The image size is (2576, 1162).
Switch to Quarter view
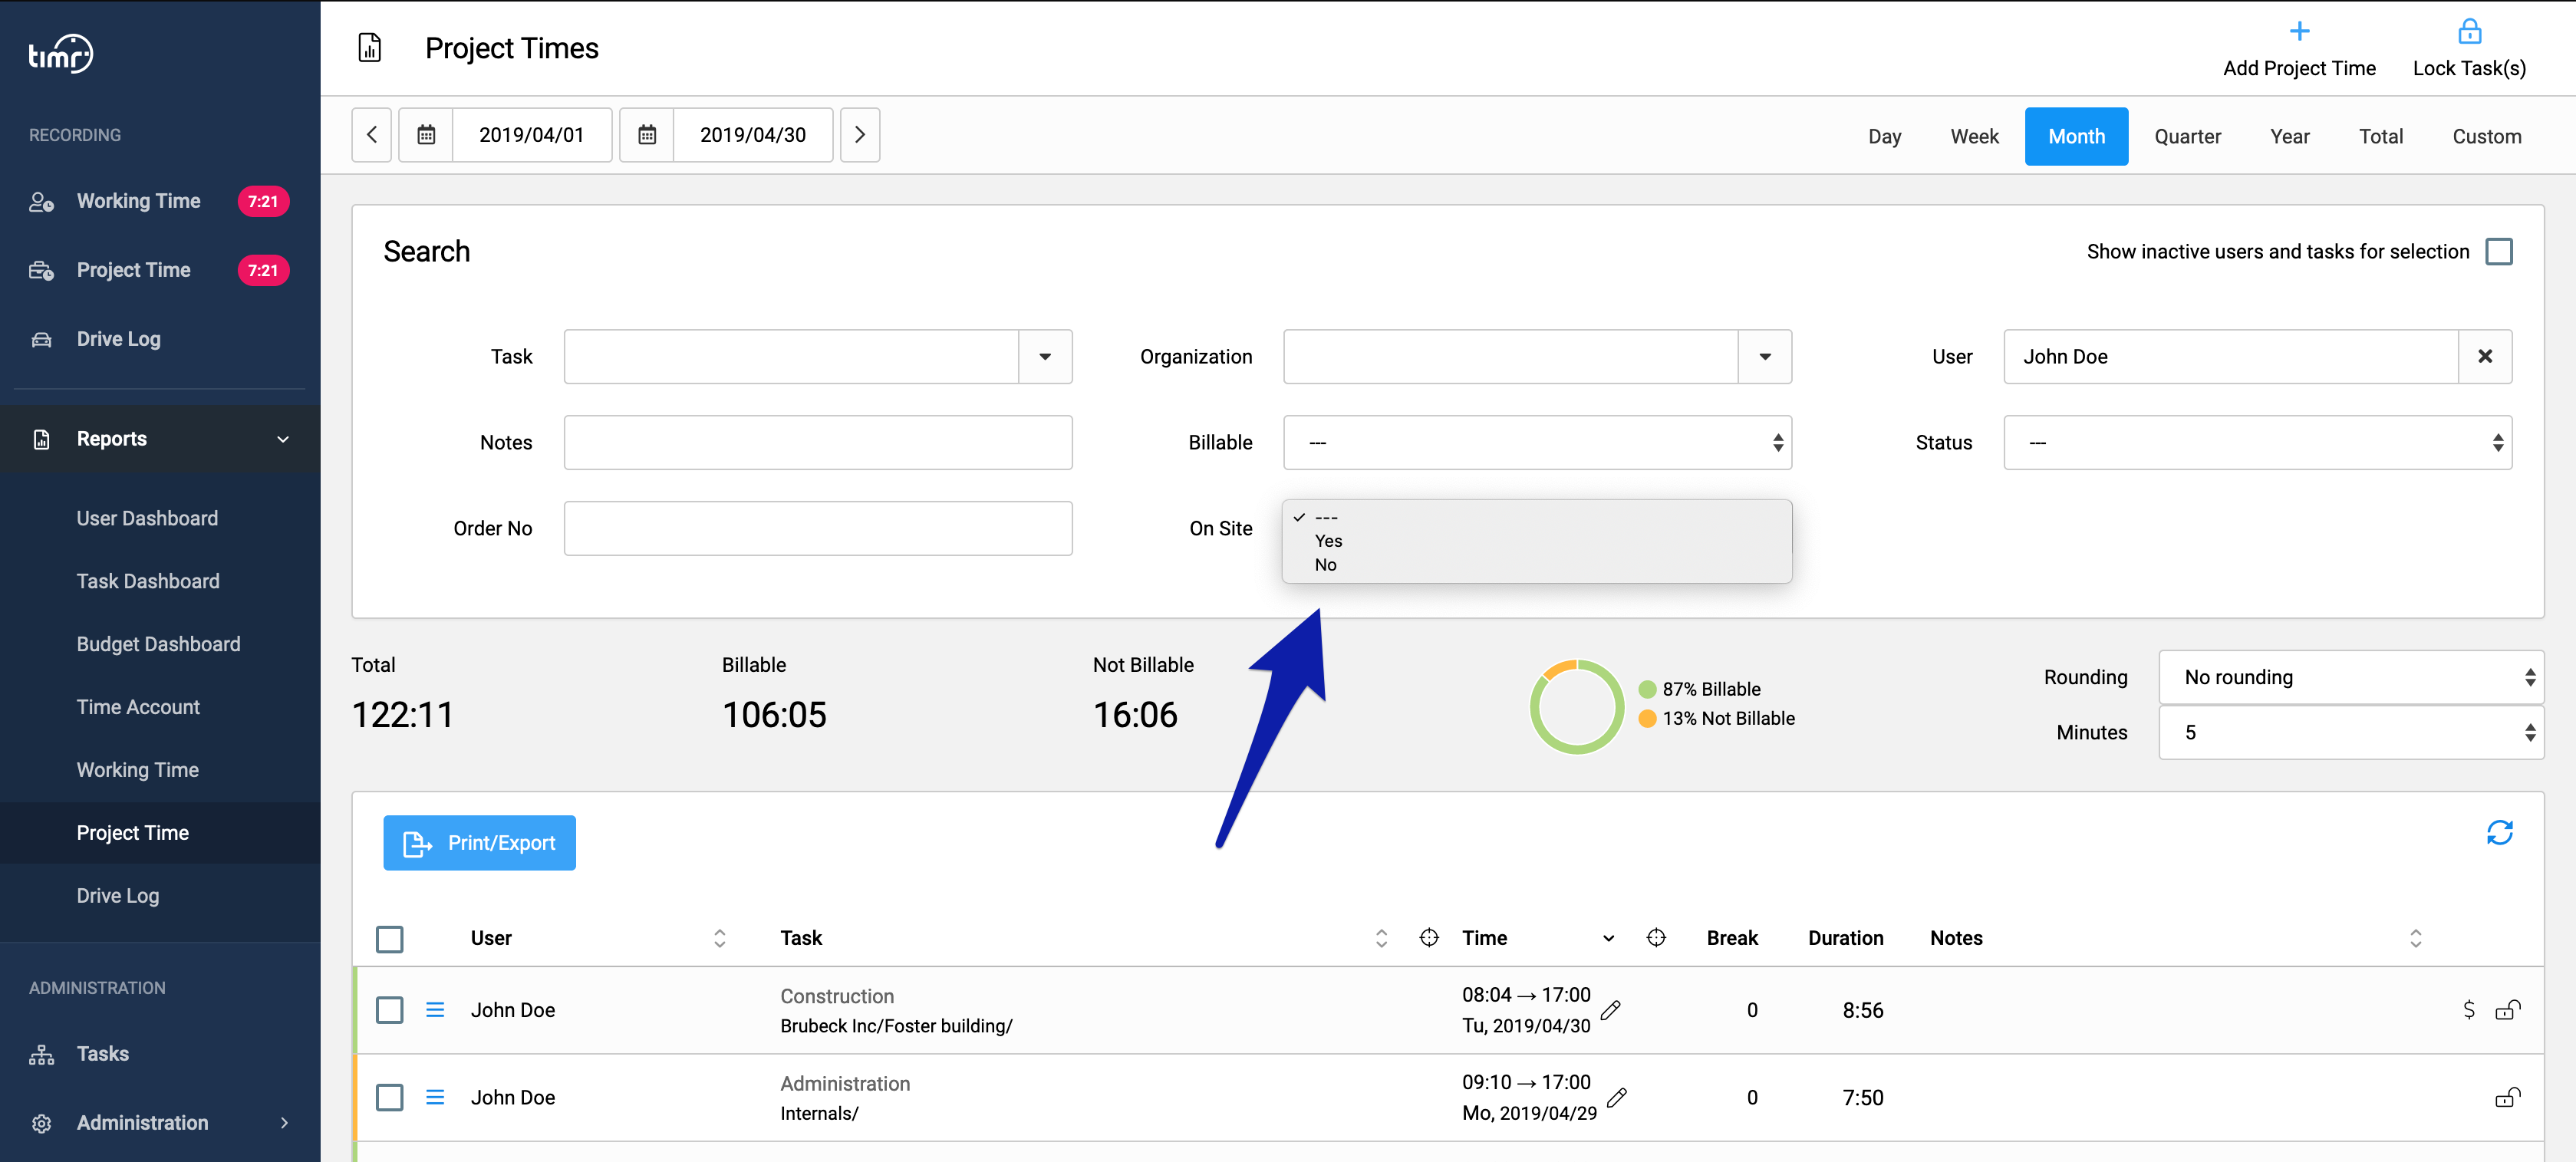[x=2187, y=136]
